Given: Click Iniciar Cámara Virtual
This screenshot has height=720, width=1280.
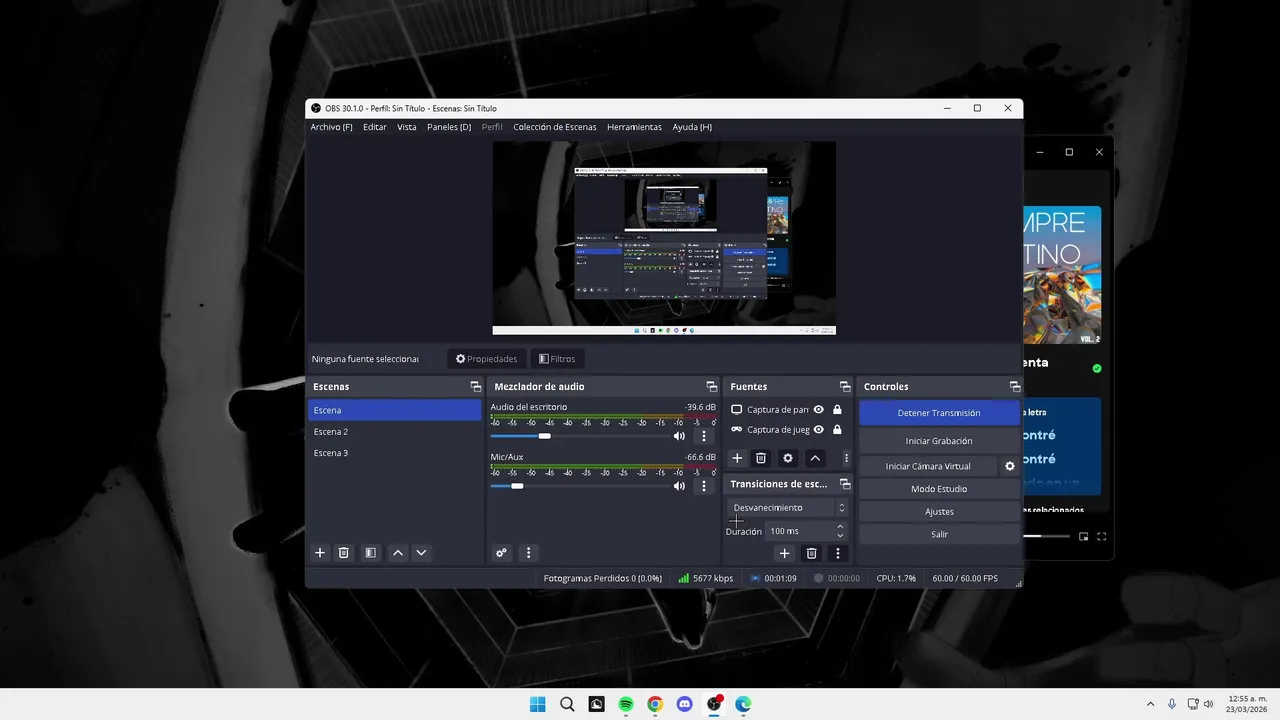Looking at the screenshot, I should pos(928,466).
